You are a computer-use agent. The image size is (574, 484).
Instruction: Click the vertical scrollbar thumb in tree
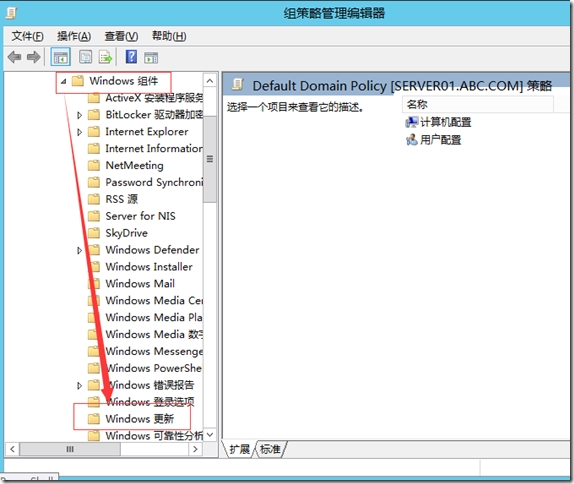(210, 159)
